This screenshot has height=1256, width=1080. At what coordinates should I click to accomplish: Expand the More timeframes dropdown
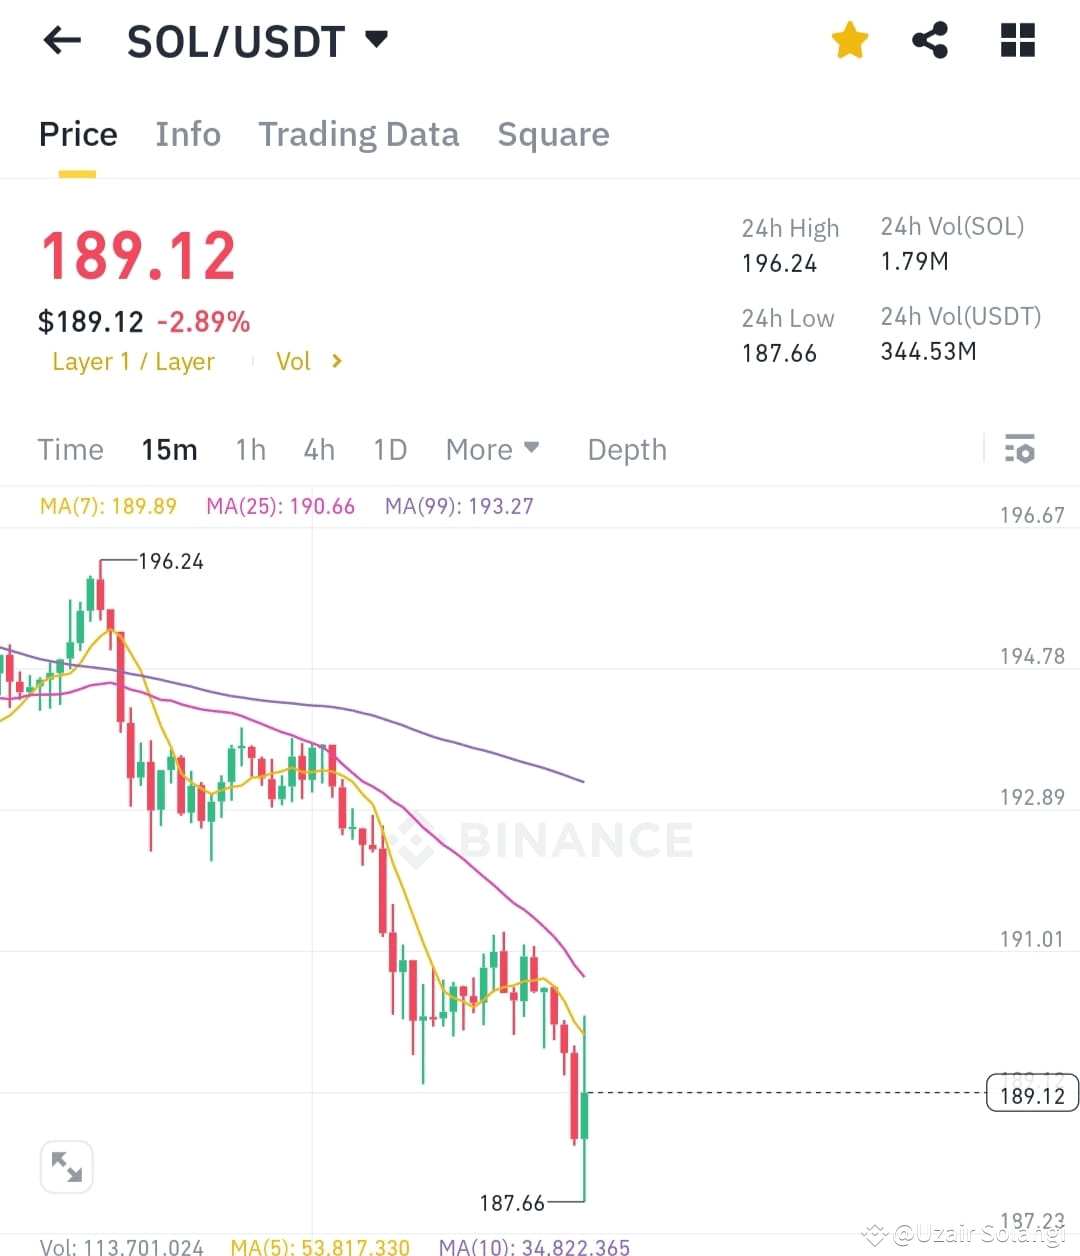pyautogui.click(x=492, y=449)
